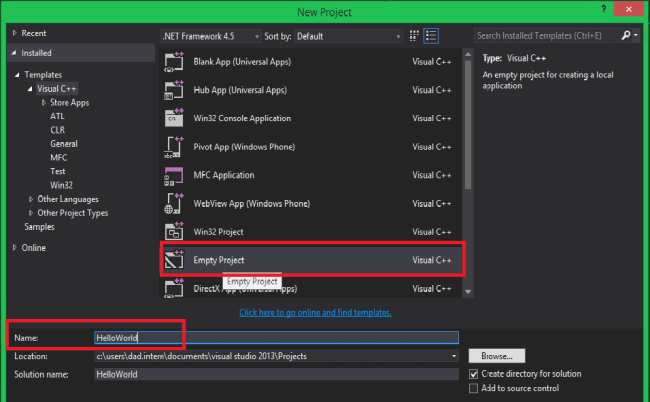
Task: Toggle Create directory for solution checkbox
Action: click(473, 374)
